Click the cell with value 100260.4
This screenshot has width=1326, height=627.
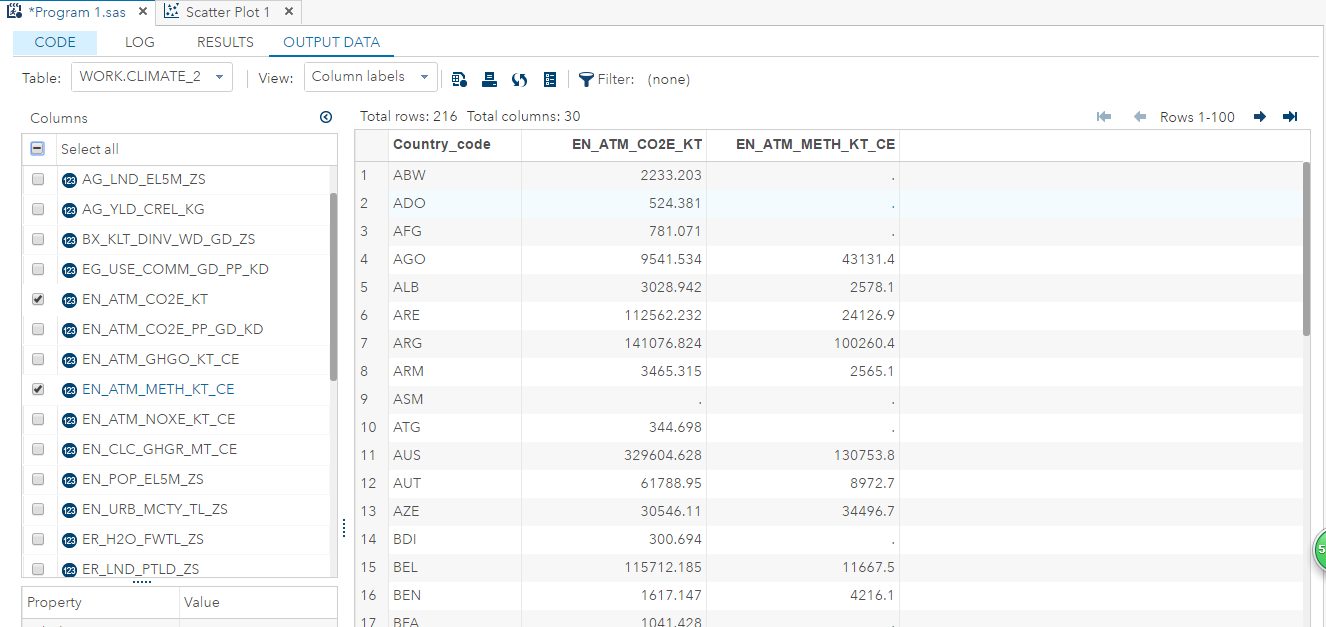coord(803,343)
